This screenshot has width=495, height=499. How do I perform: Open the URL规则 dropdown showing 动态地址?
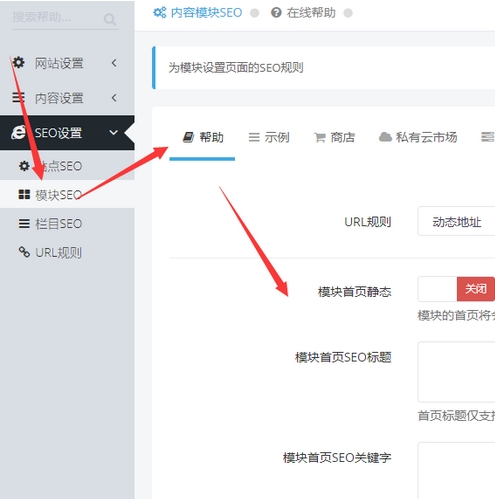(456, 221)
